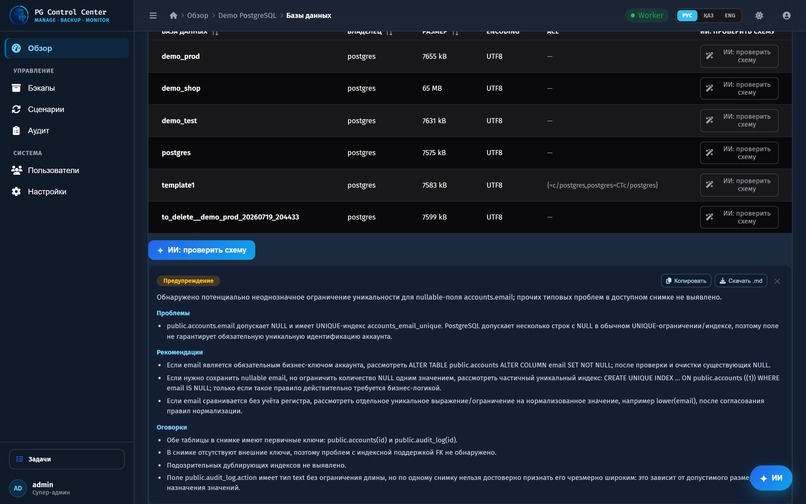The height and width of the screenshot is (504, 806).
Task: Select the demo_prod database name
Action: pyautogui.click(x=180, y=56)
